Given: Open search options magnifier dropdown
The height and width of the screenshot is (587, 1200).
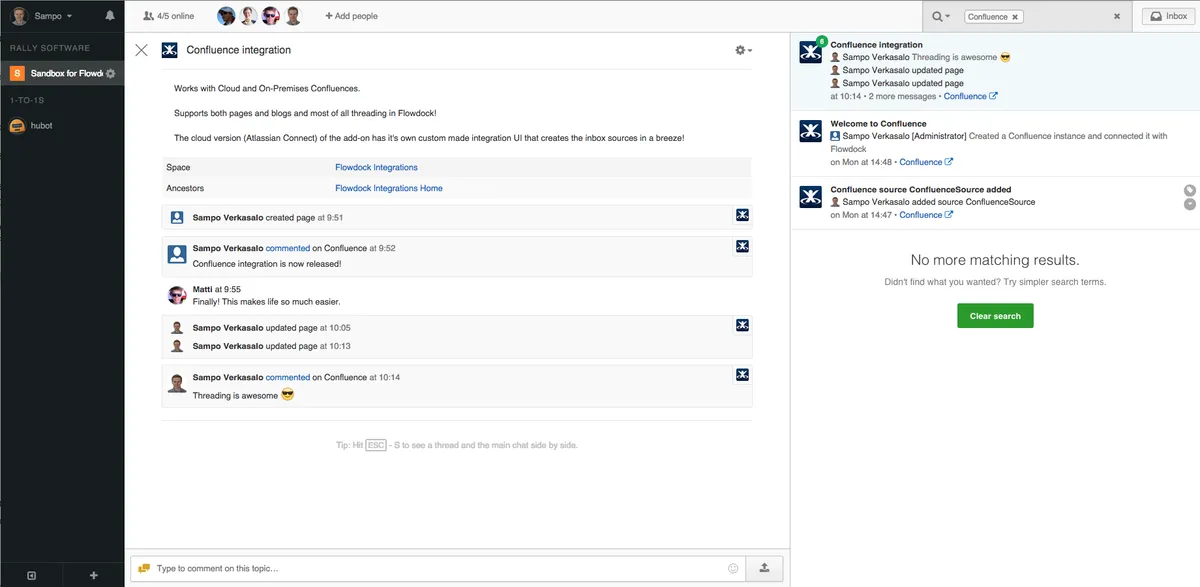Looking at the screenshot, I should [x=940, y=16].
